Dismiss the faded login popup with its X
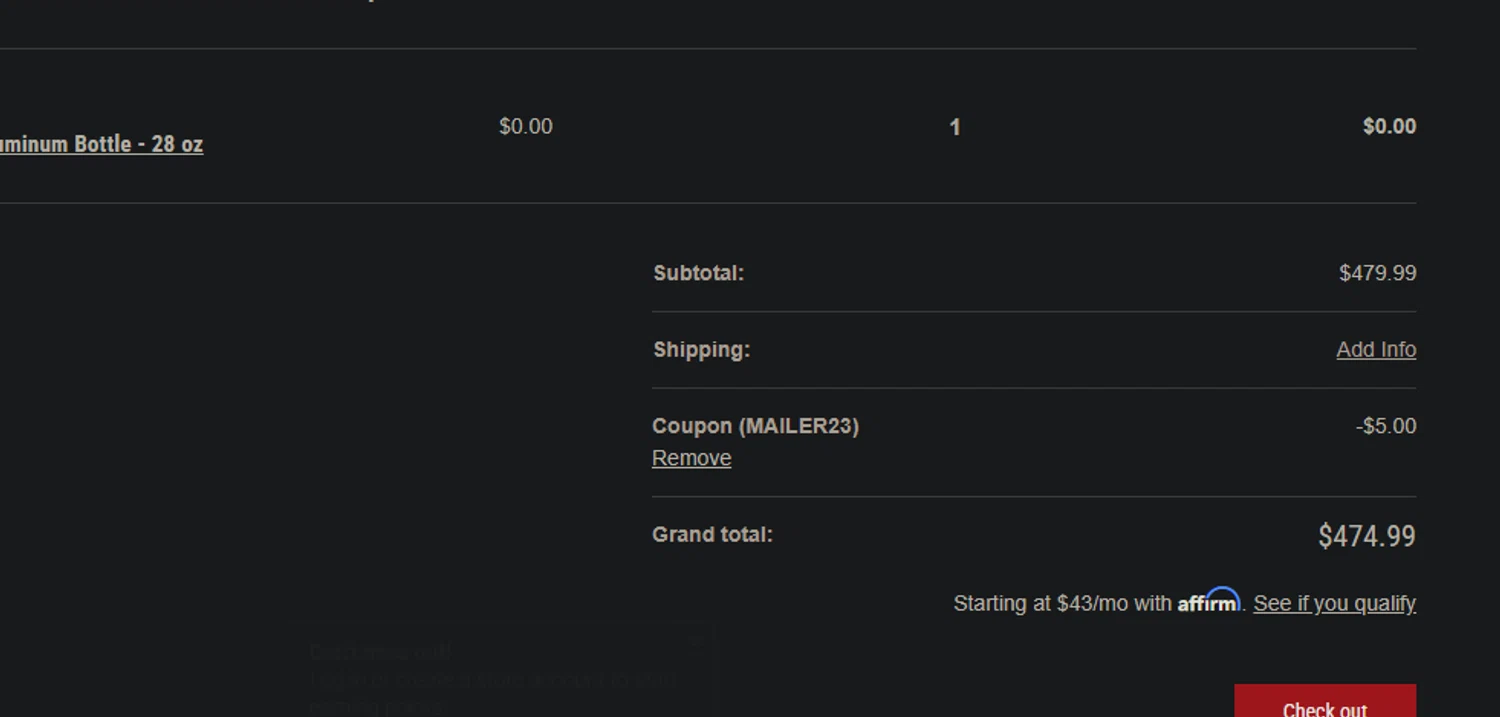The height and width of the screenshot is (717, 1500). (697, 641)
